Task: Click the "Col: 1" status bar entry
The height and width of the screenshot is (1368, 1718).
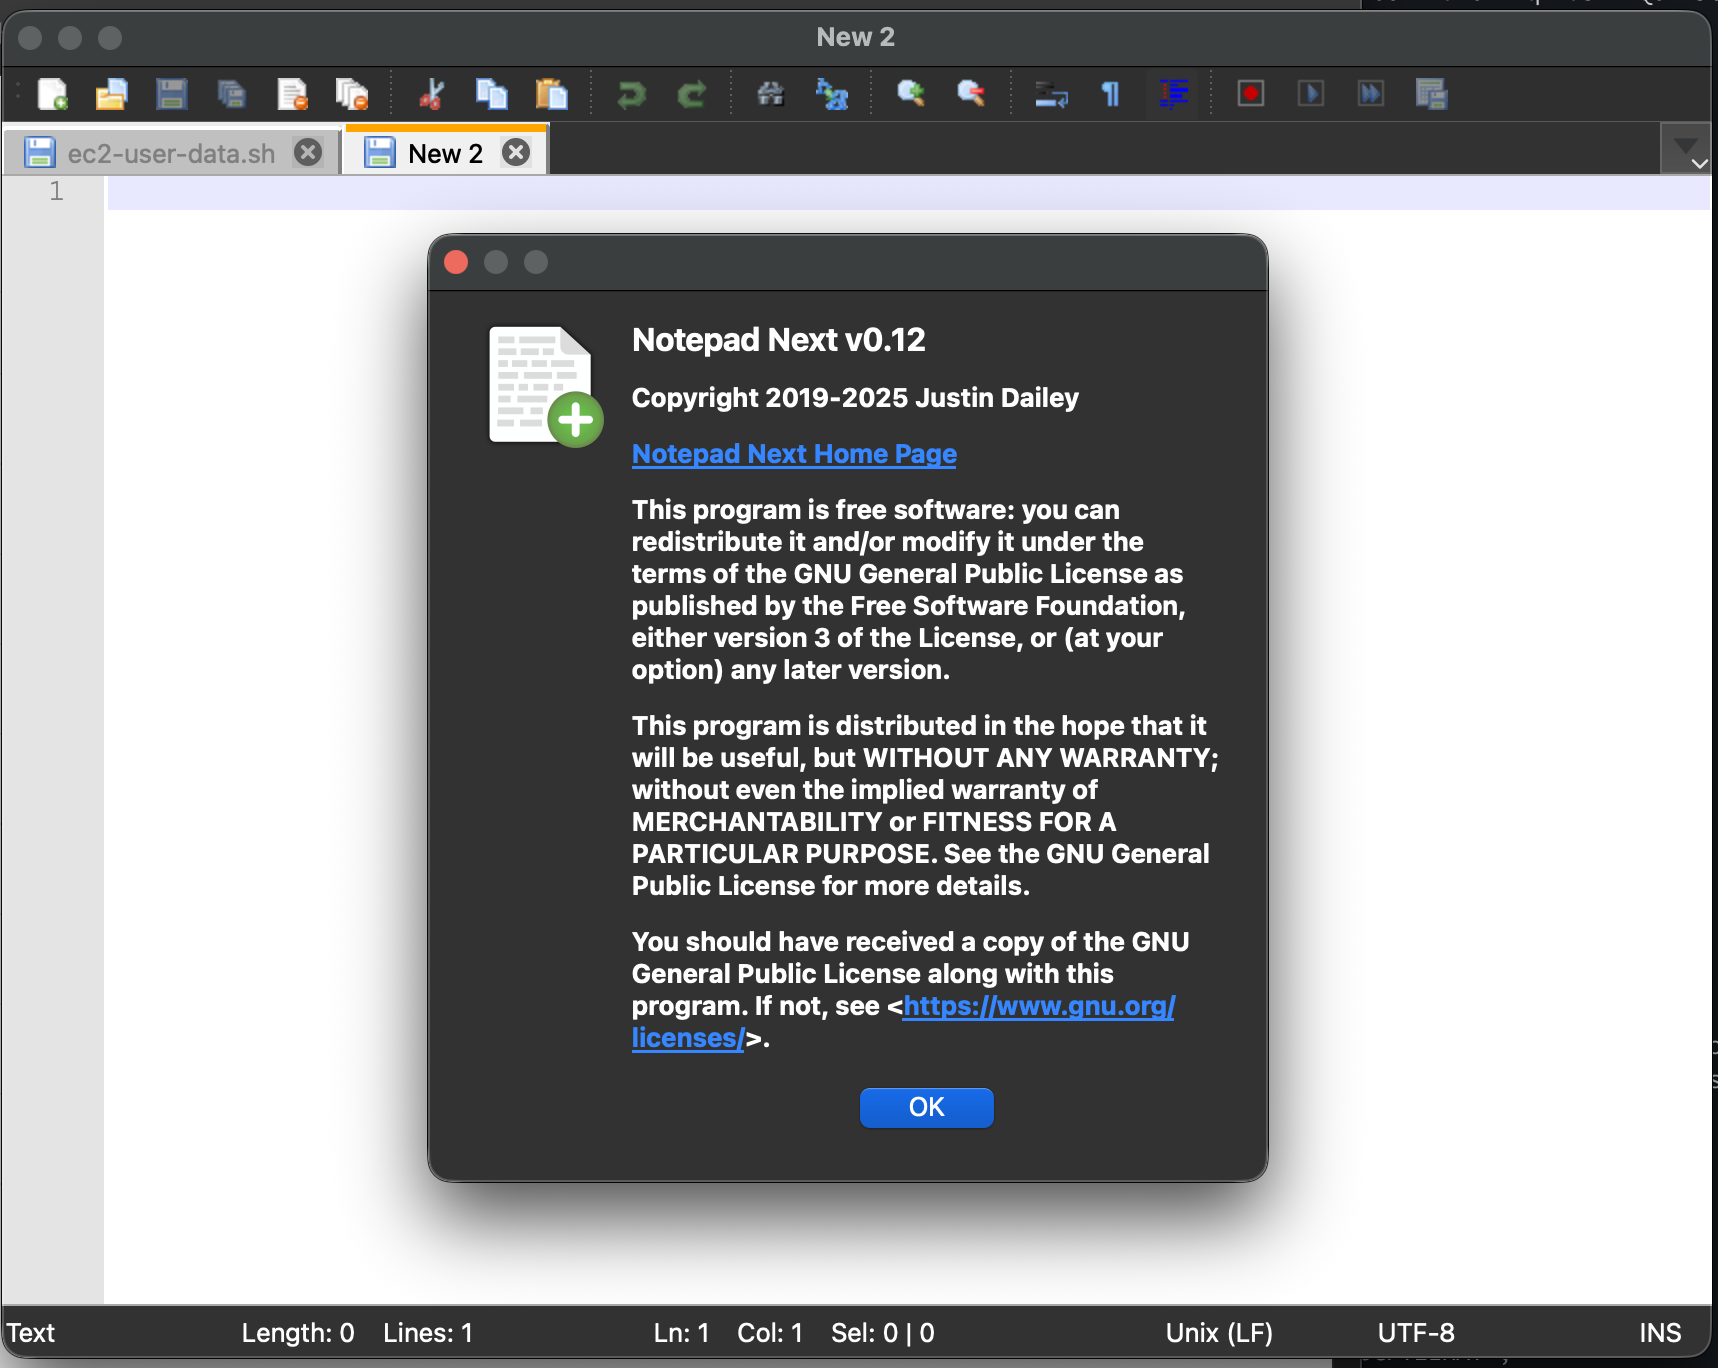Action: pos(770,1333)
